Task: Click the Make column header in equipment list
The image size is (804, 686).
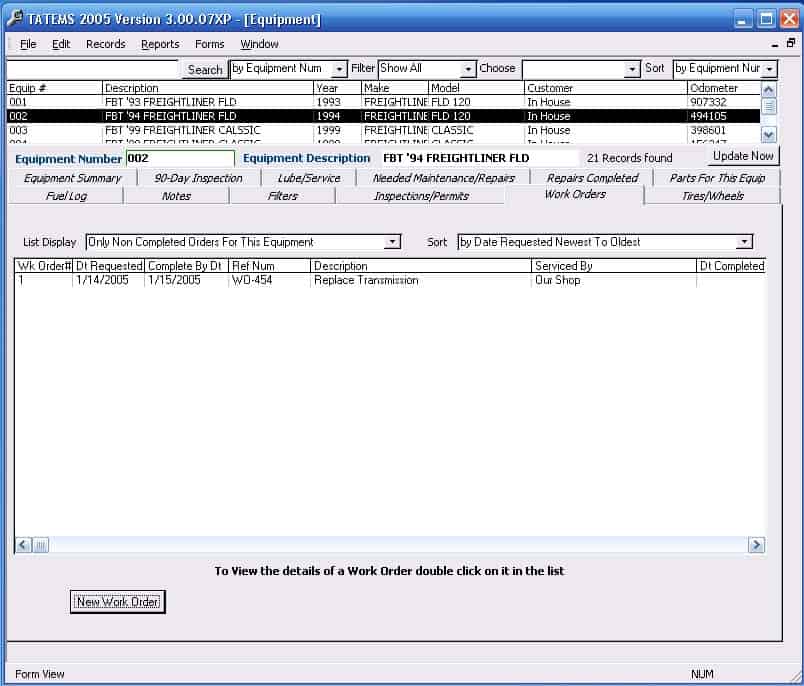Action: pyautogui.click(x=395, y=88)
